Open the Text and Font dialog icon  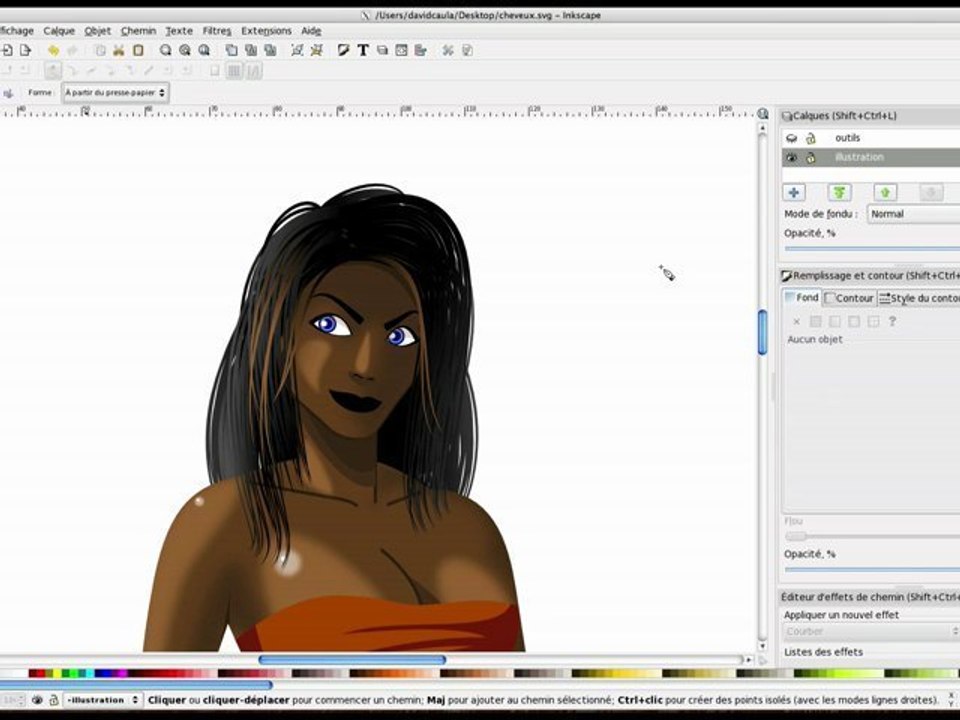(x=363, y=50)
